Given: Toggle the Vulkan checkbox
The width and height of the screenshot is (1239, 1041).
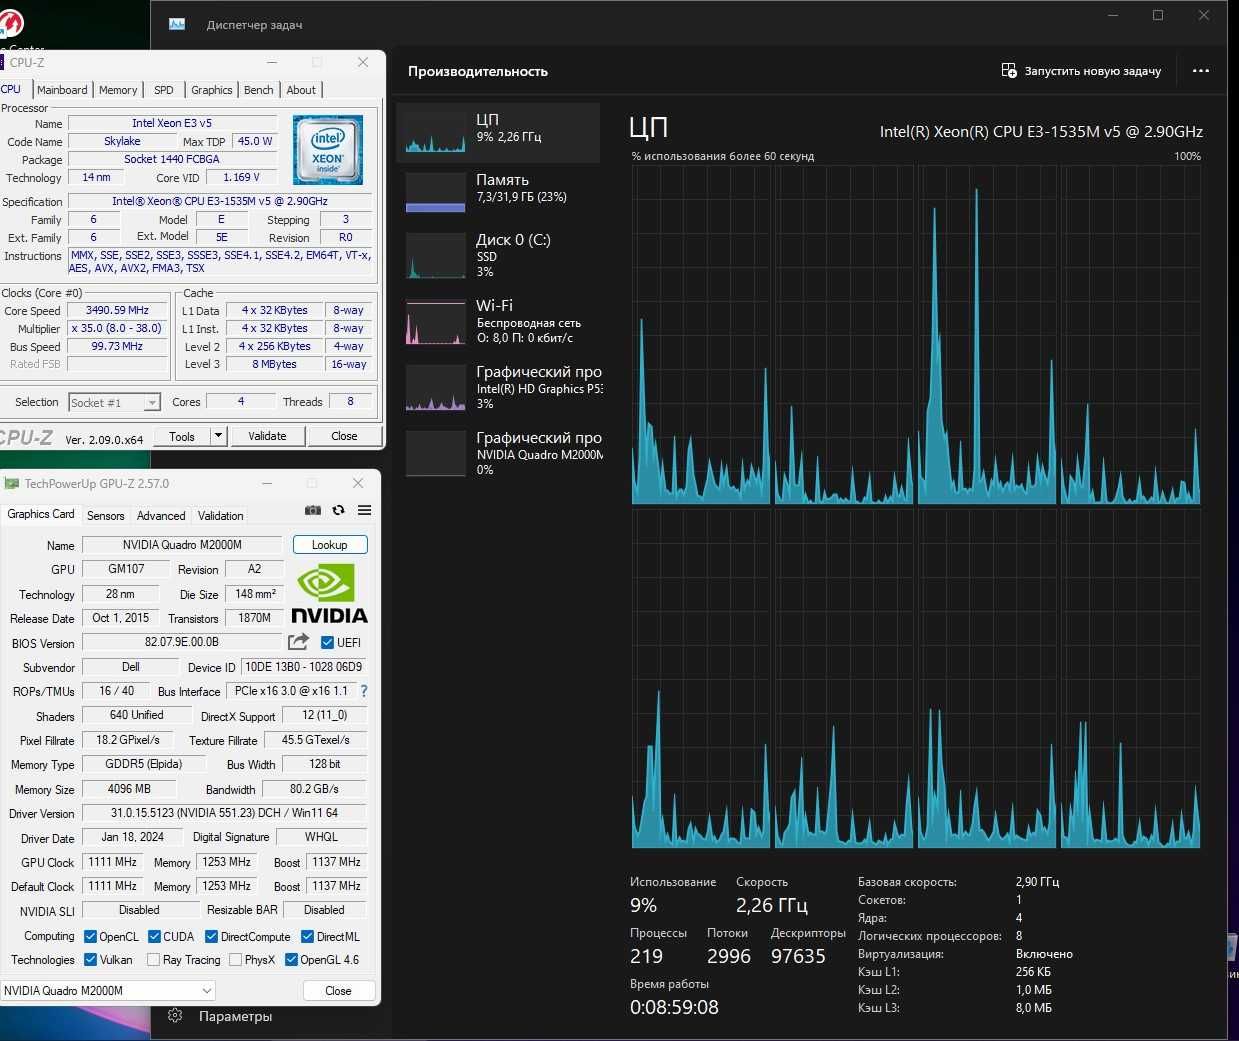Looking at the screenshot, I should [x=91, y=960].
